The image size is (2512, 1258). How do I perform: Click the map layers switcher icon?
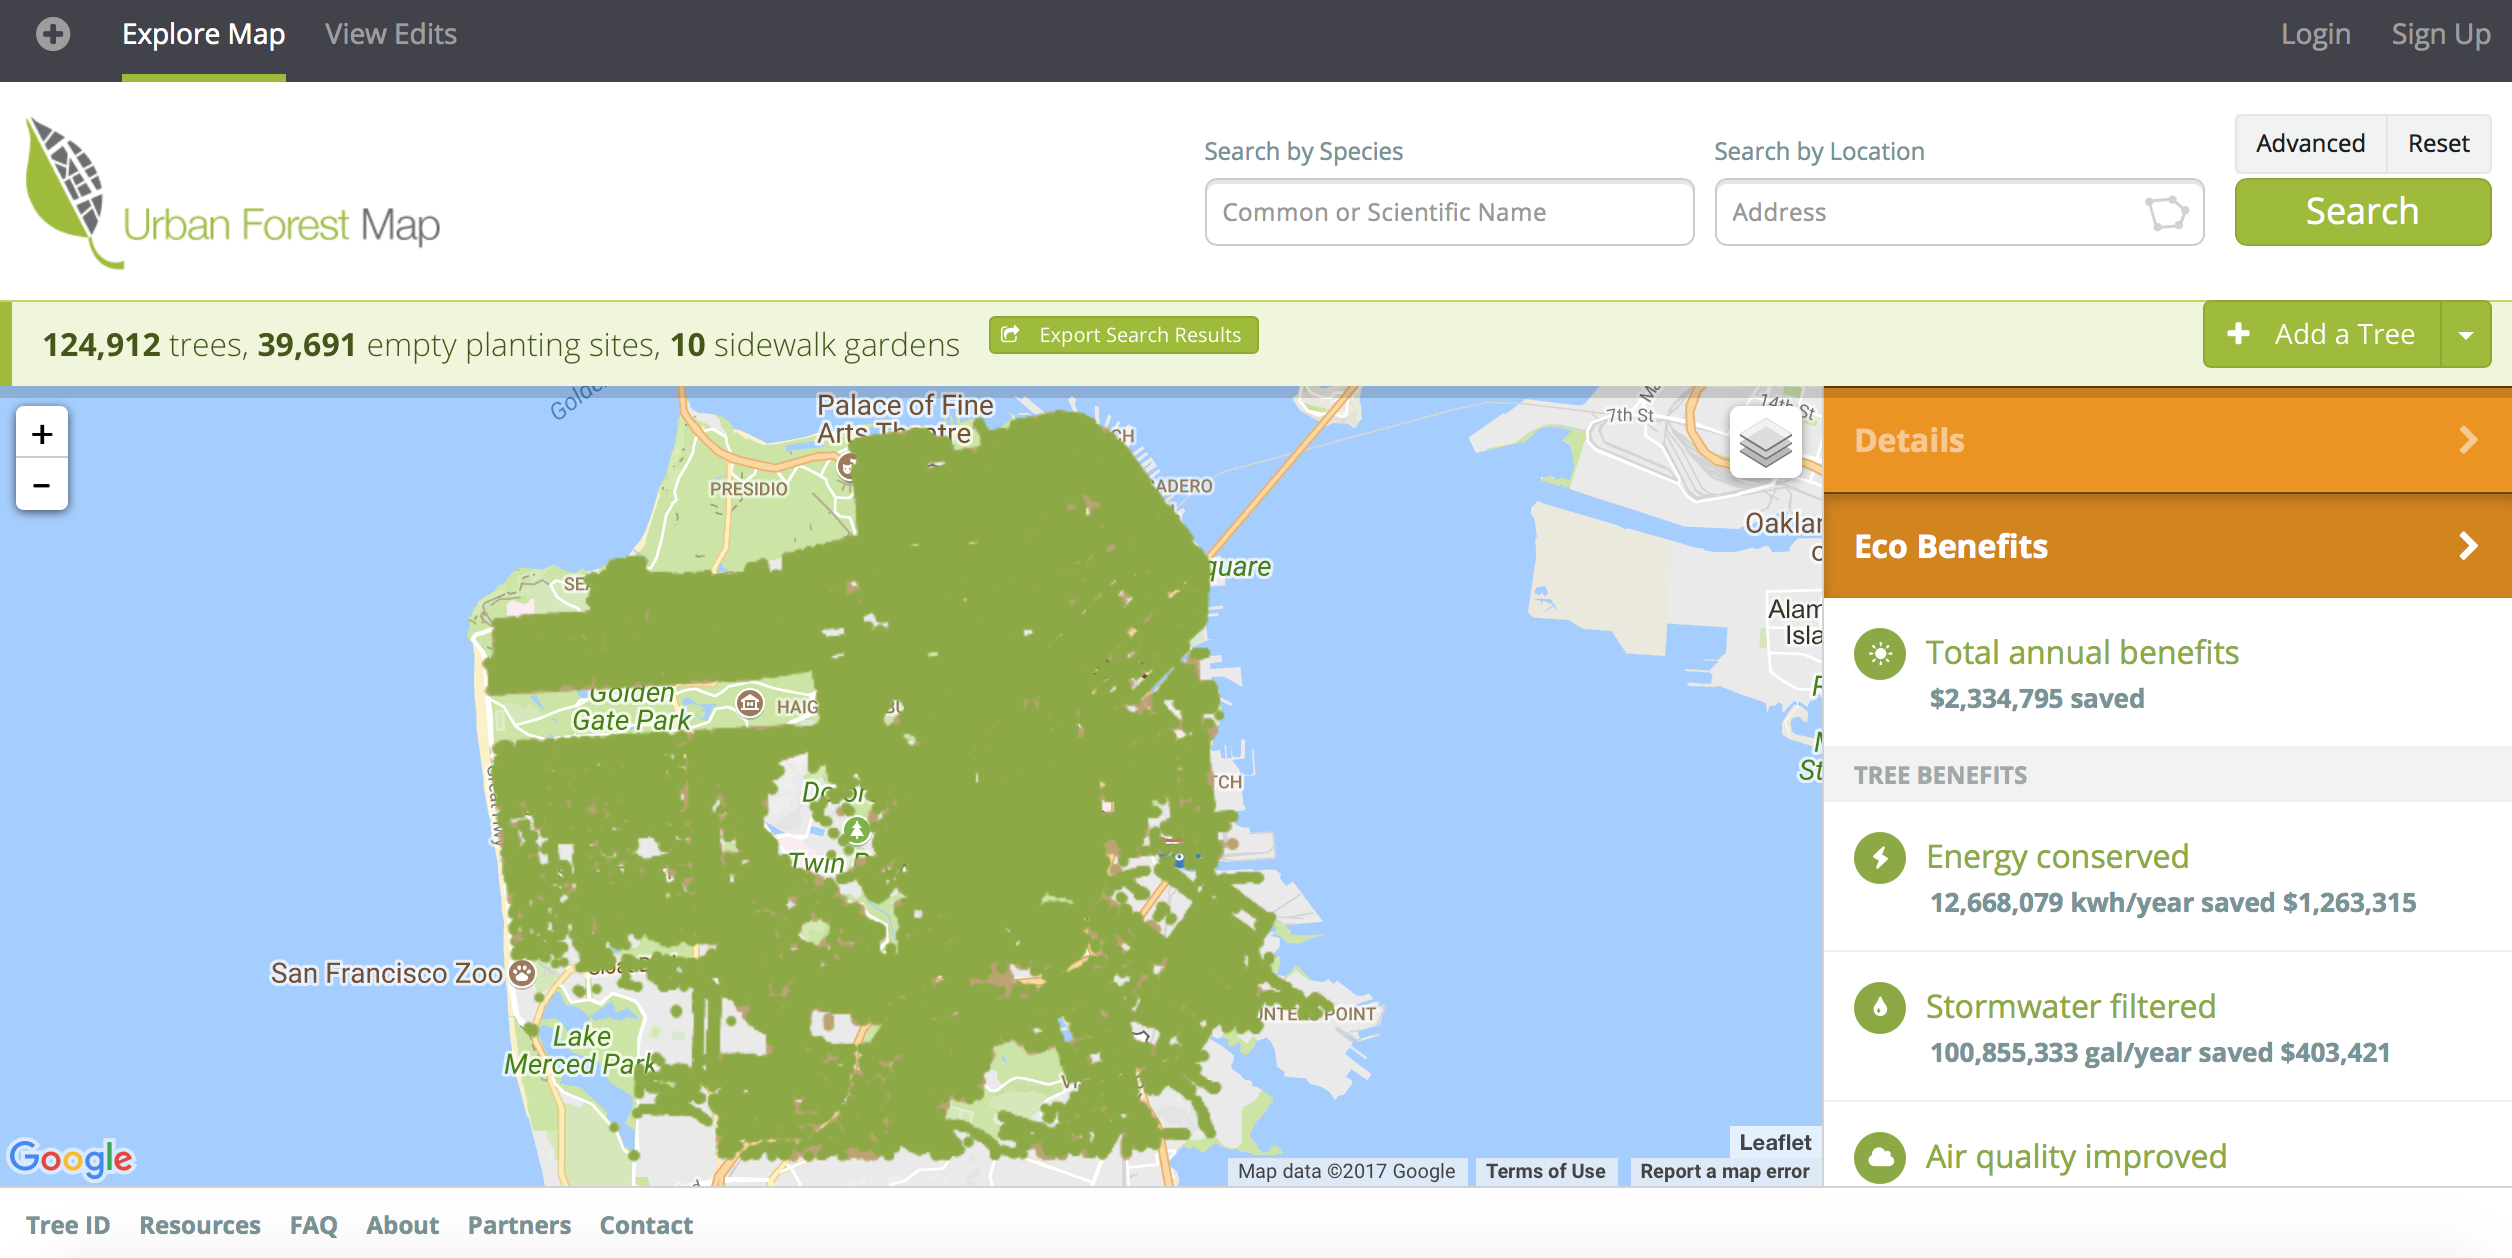[1765, 443]
